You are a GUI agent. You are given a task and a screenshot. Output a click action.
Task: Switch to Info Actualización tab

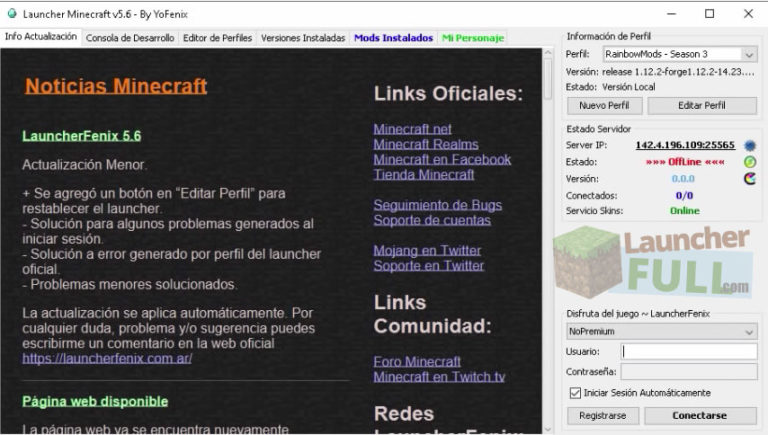[x=41, y=37]
